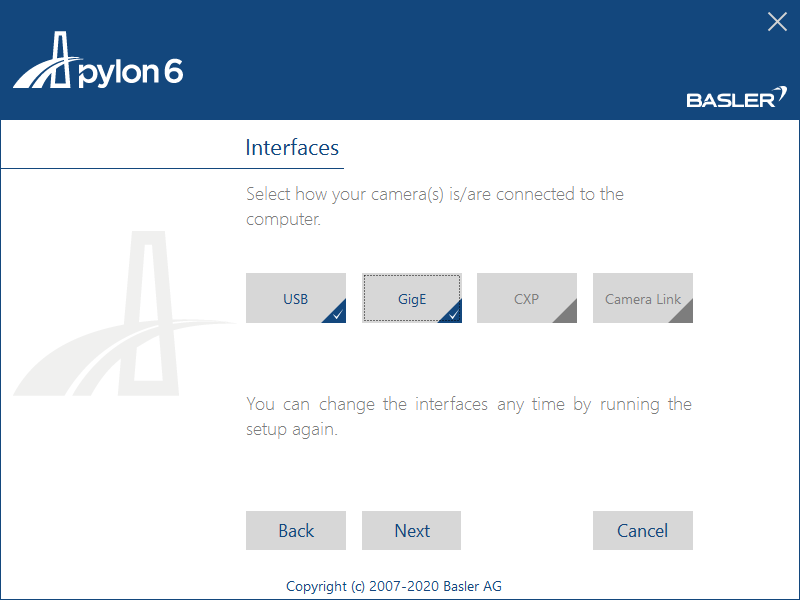Click the BASLER brand logo
Image resolution: width=800 pixels, height=600 pixels.
730,99
